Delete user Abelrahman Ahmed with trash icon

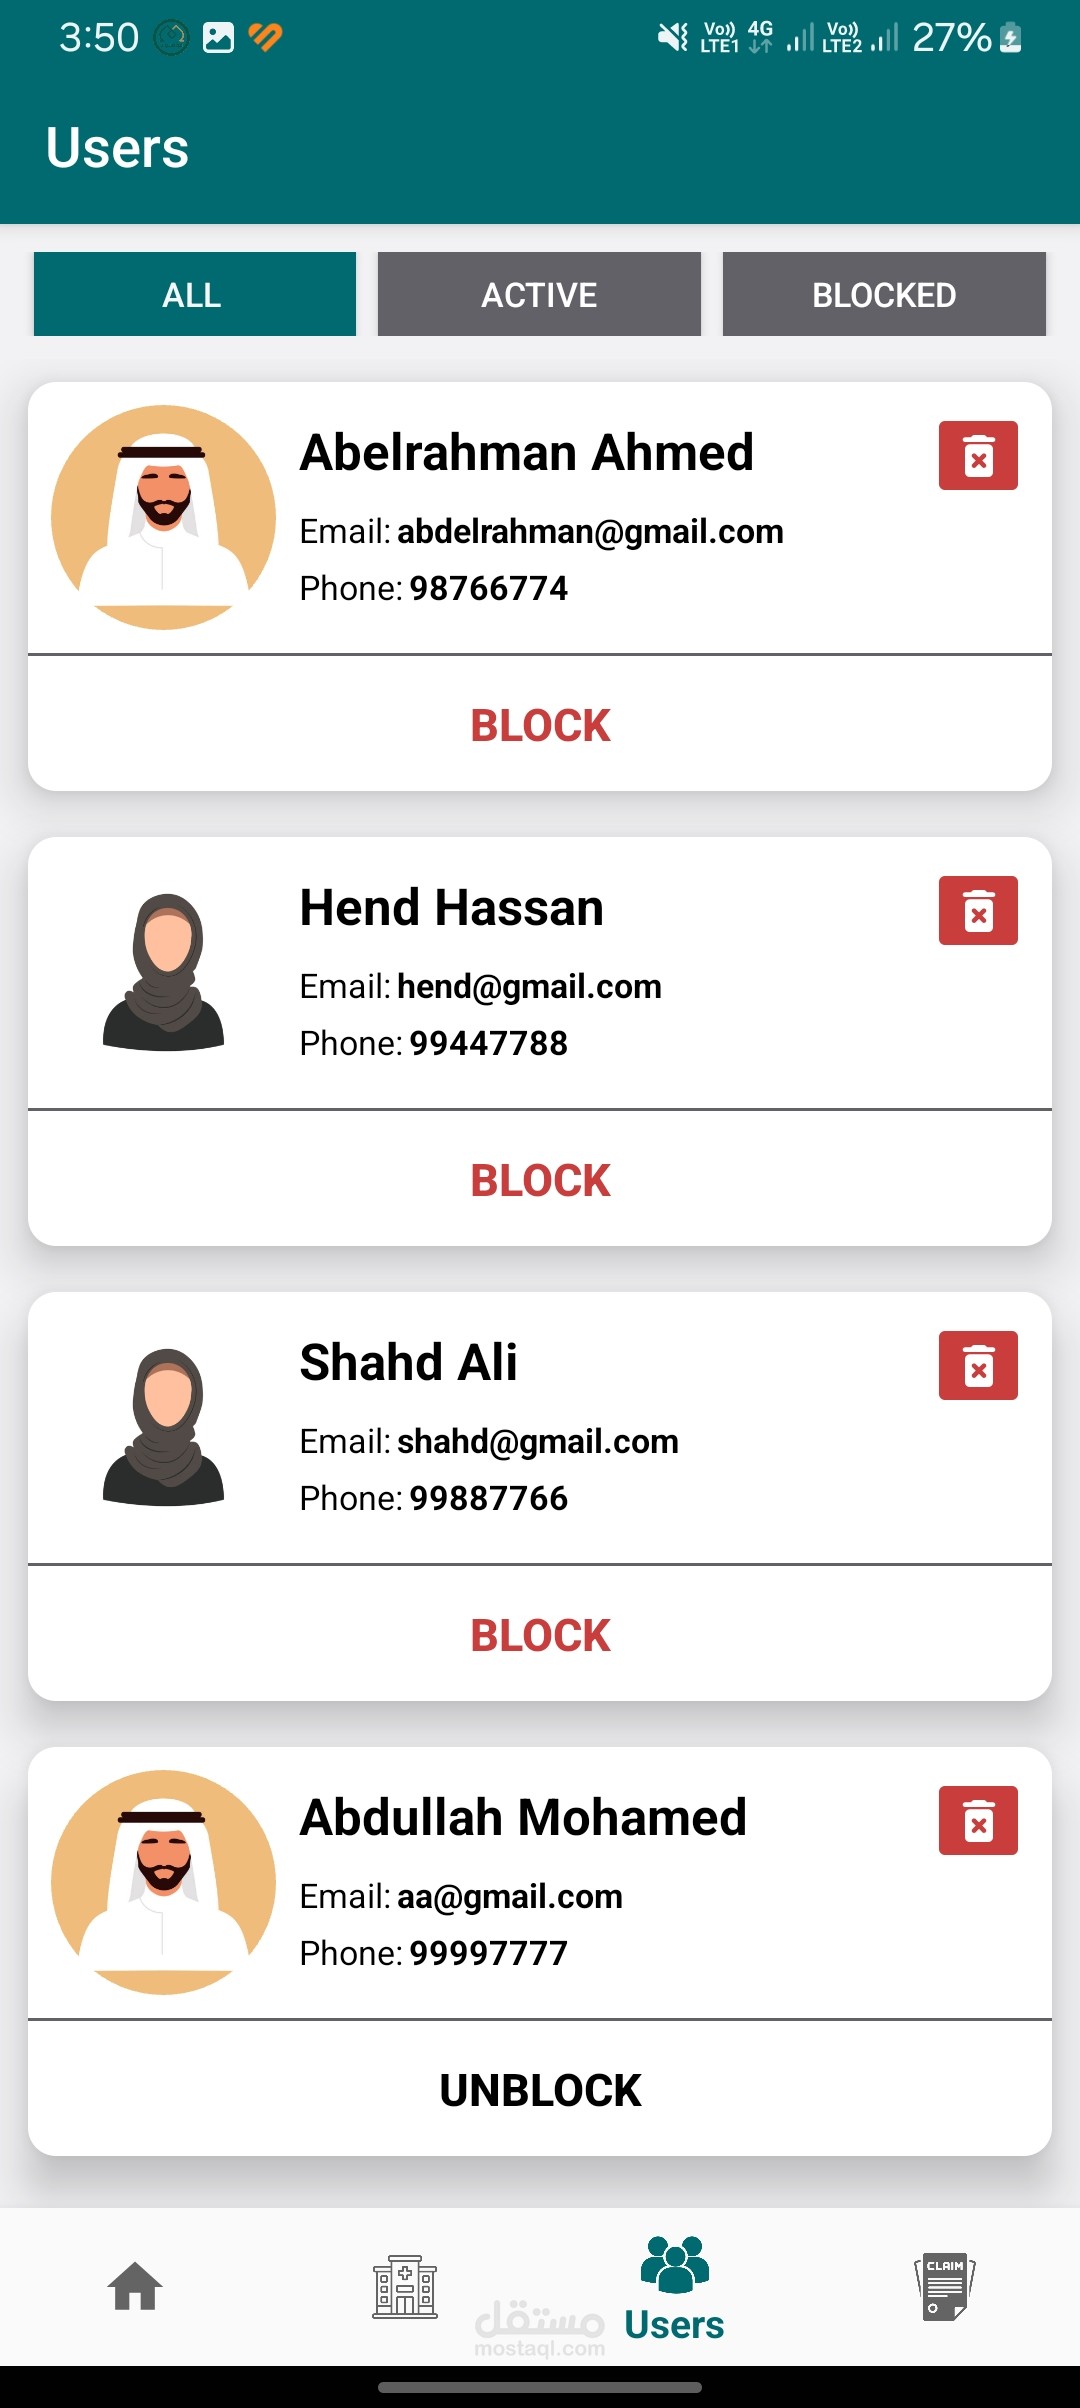point(977,456)
